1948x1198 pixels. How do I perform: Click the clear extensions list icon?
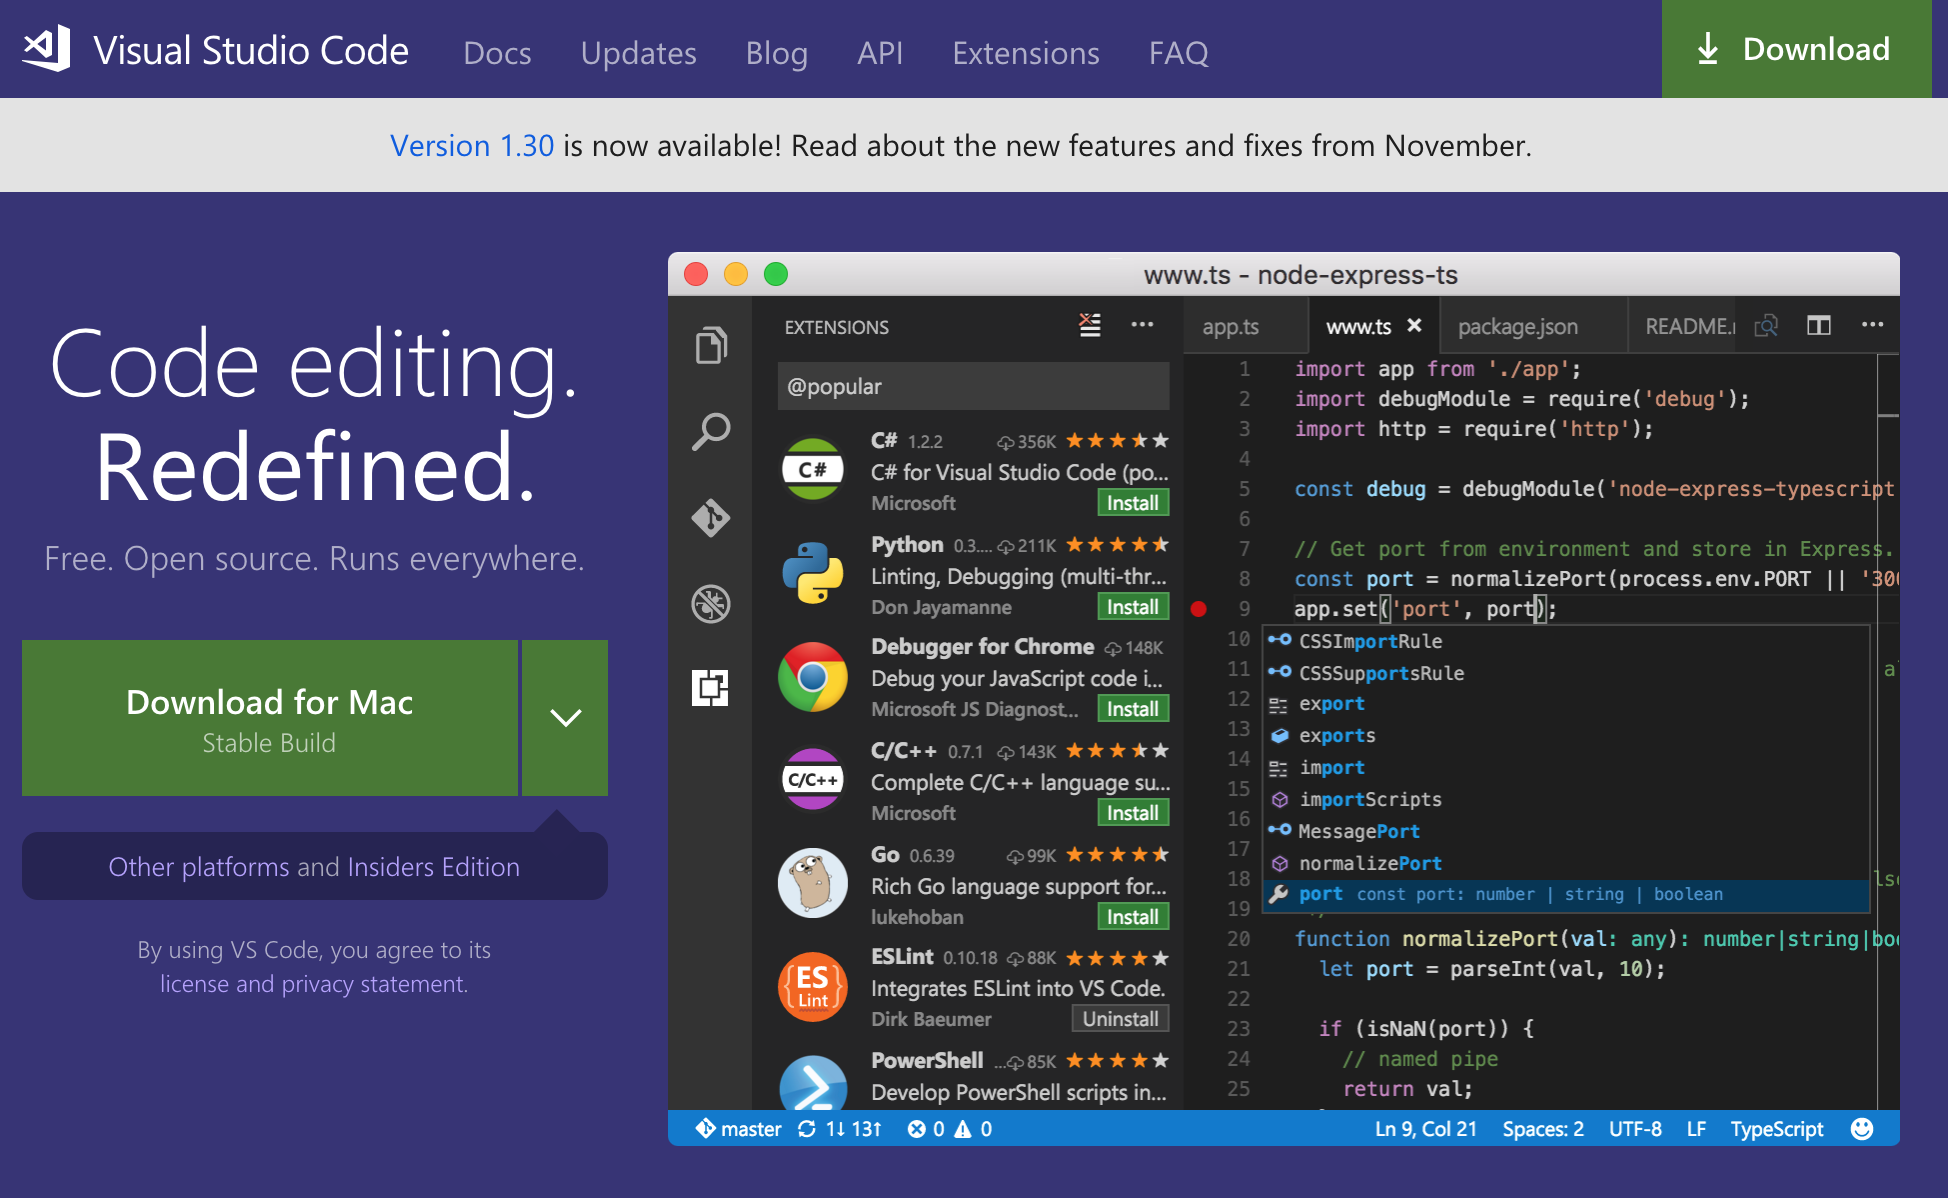[x=1090, y=325]
